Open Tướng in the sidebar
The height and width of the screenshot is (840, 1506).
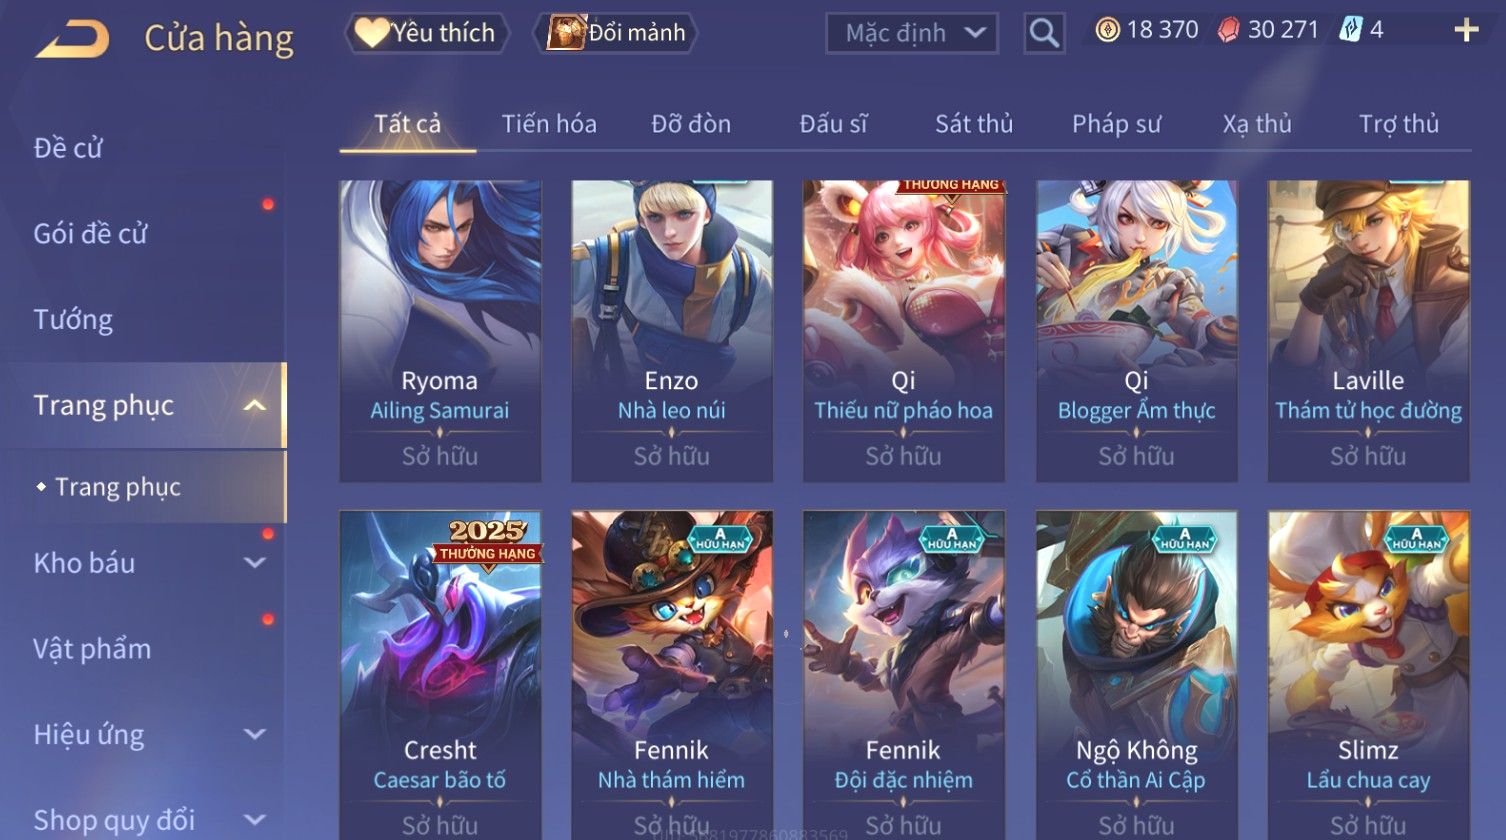click(x=73, y=320)
